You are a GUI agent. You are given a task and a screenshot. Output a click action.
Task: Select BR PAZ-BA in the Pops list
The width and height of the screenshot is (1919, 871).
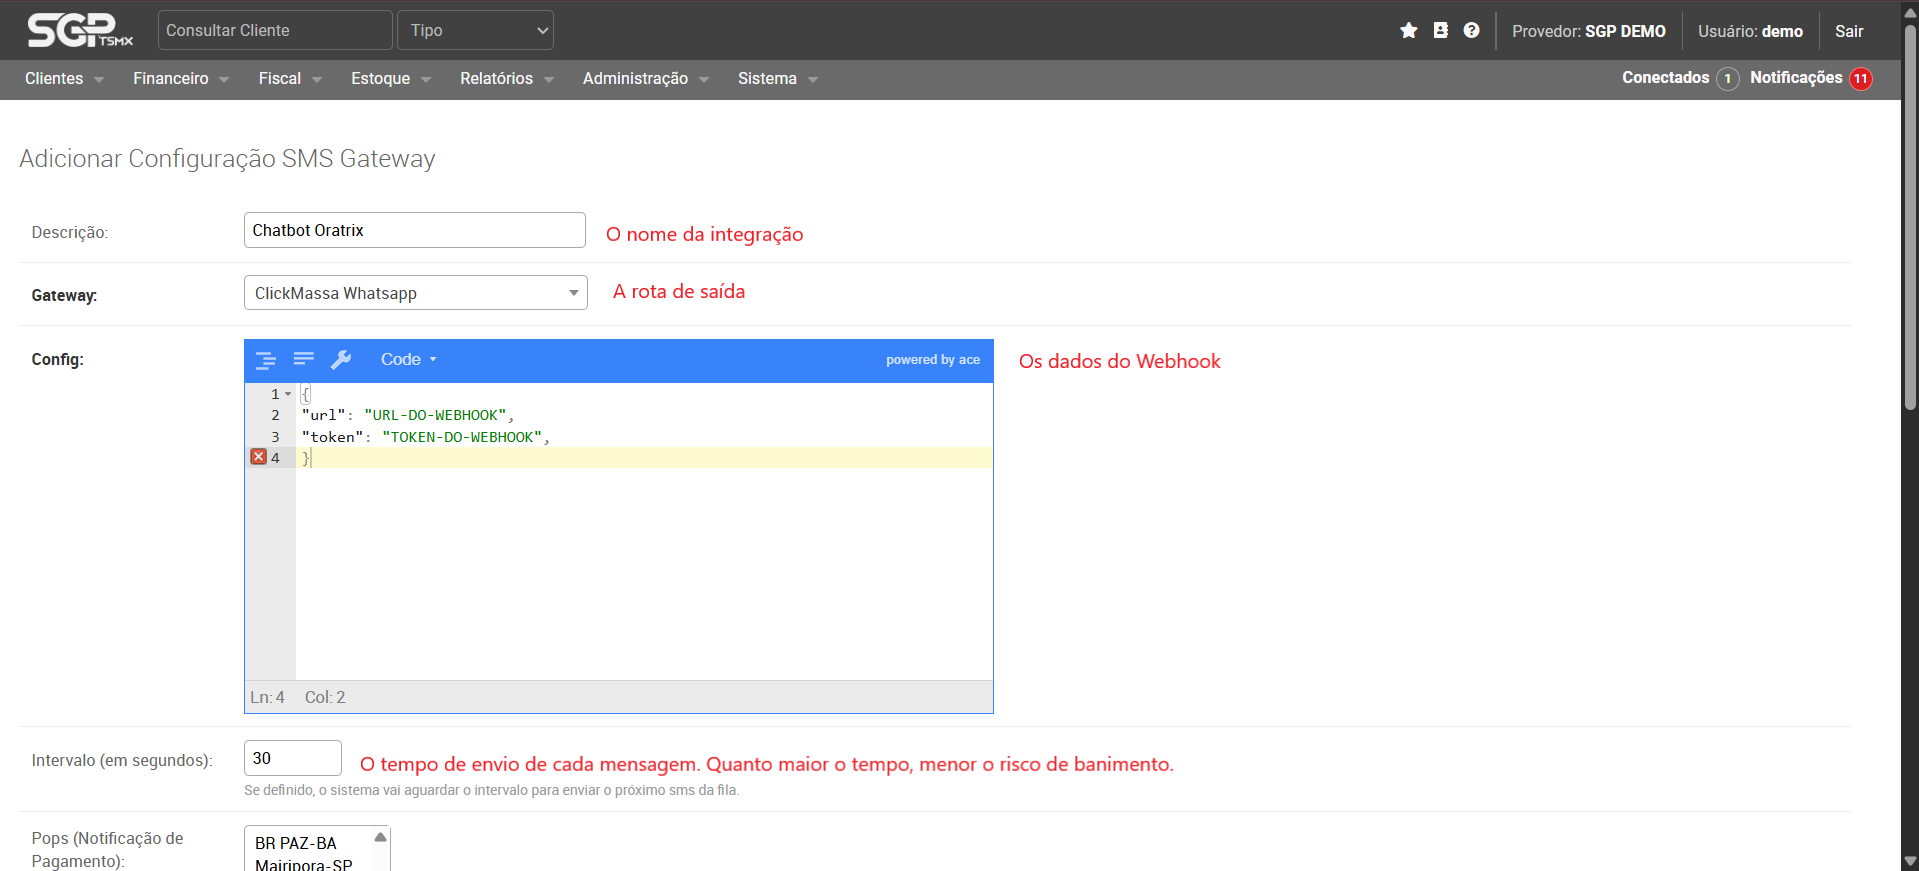click(x=296, y=843)
